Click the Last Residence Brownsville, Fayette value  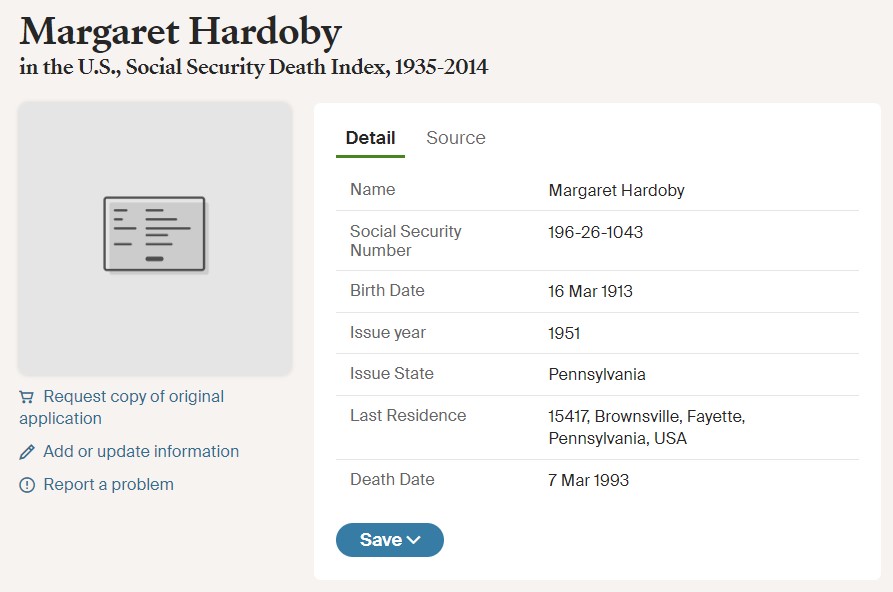pyautogui.click(x=646, y=427)
